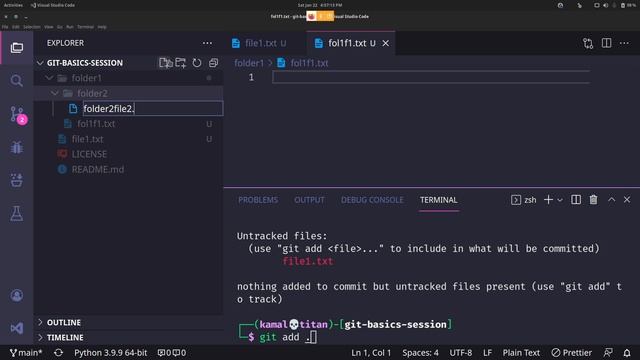Viewport: 640px width, 360px height.
Task: Click Prettier status bar item
Action: click(571, 353)
